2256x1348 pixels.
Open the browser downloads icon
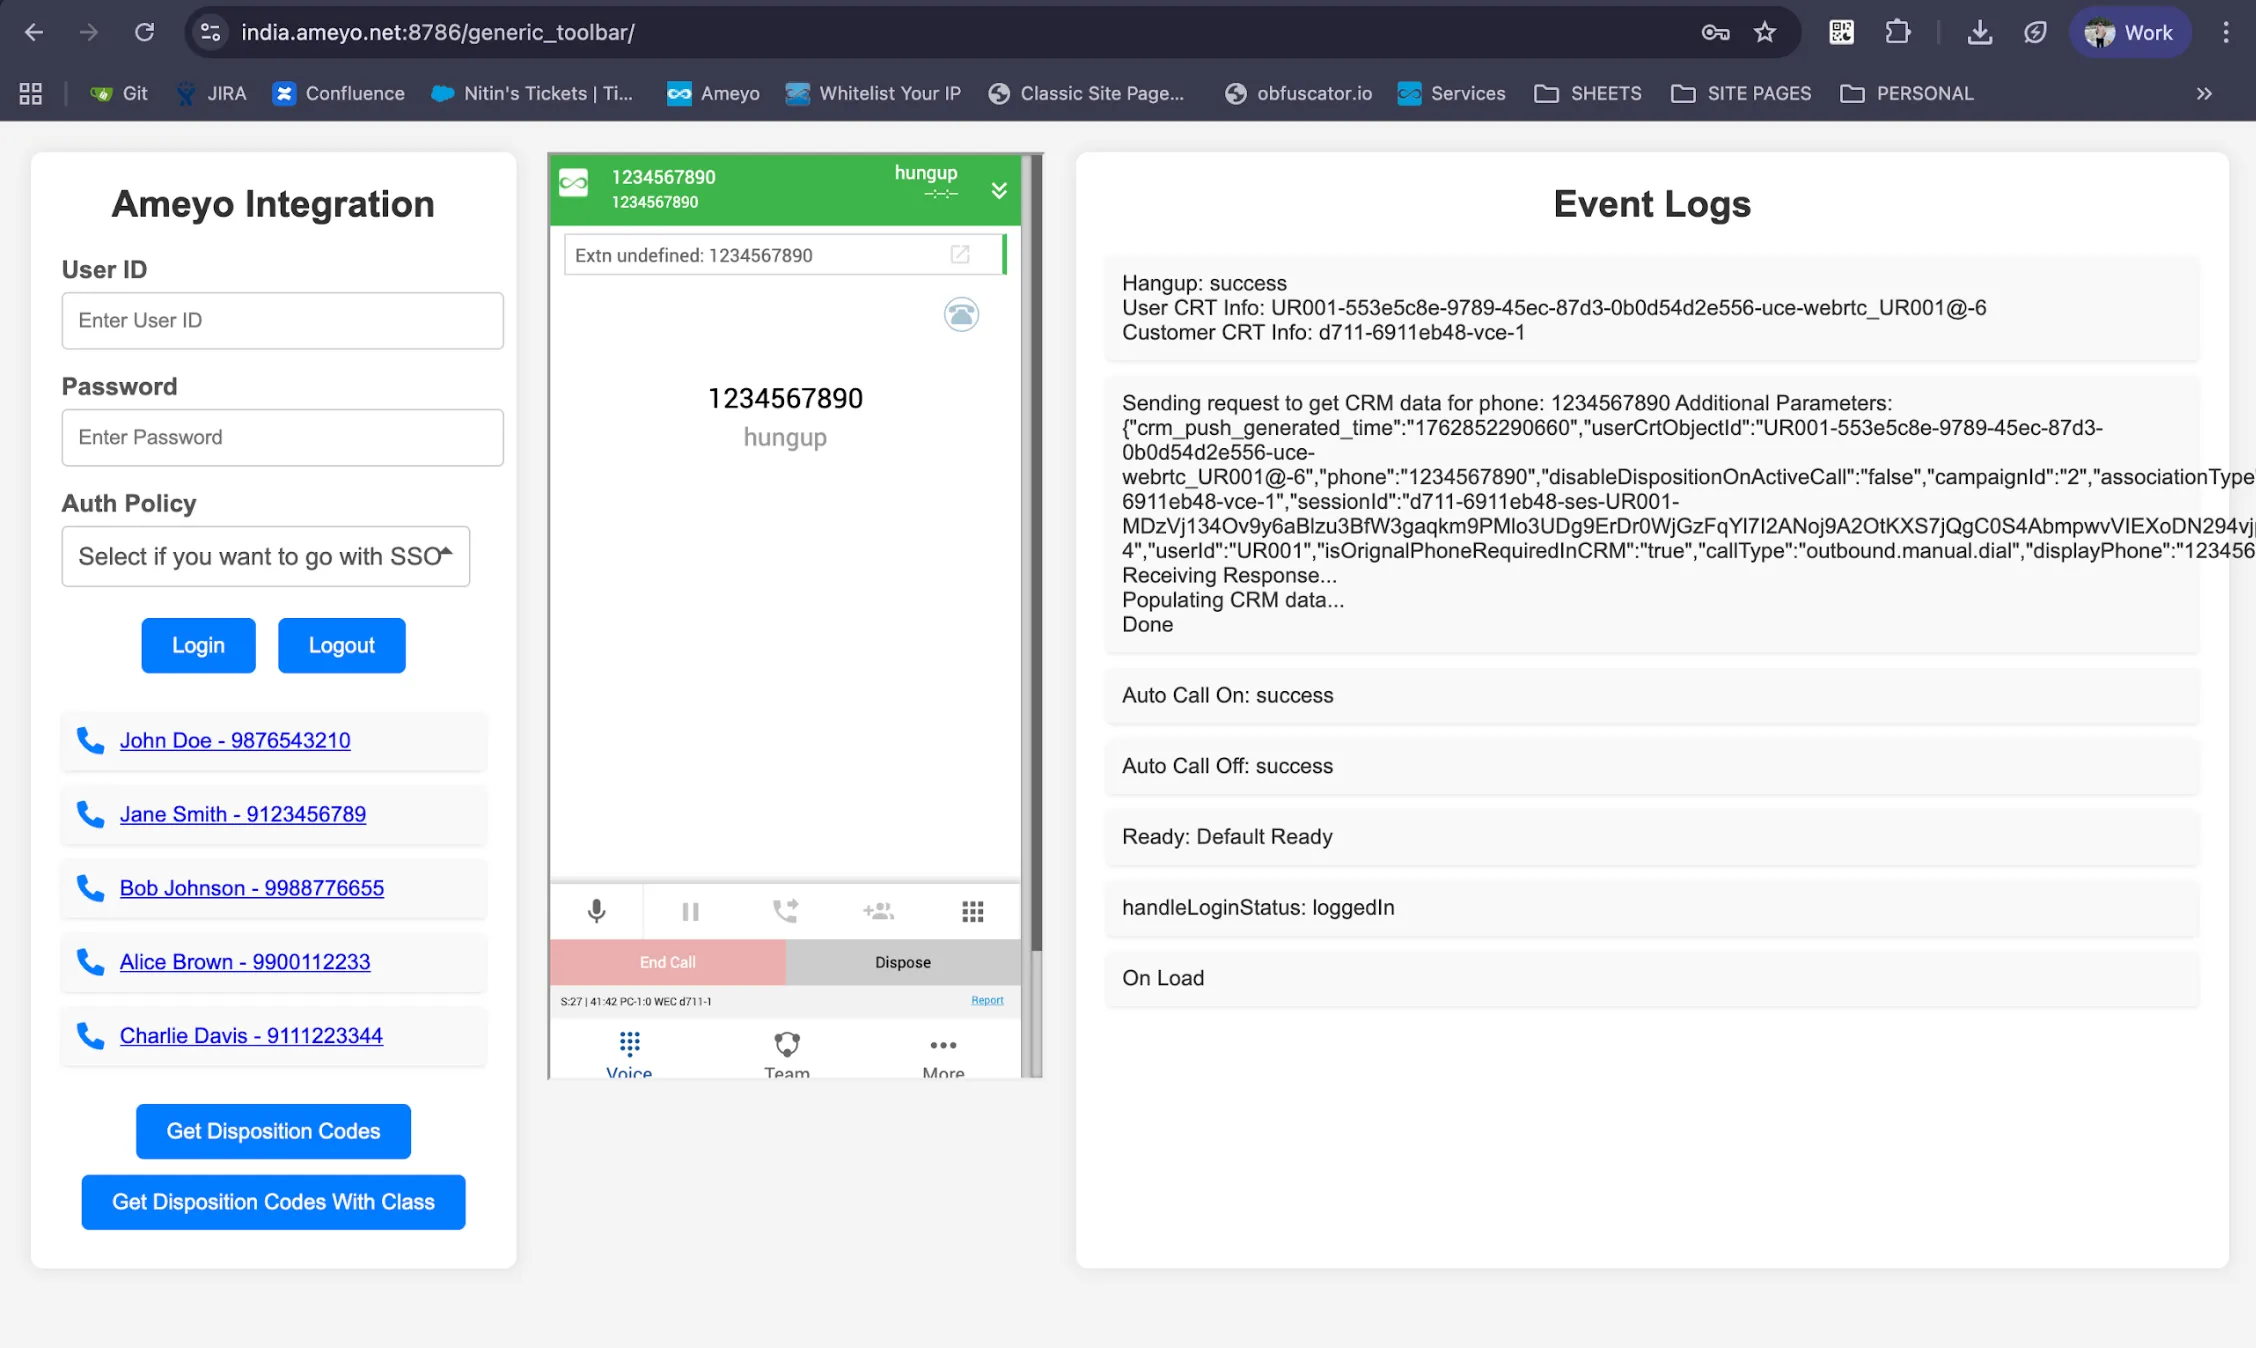click(x=1979, y=32)
